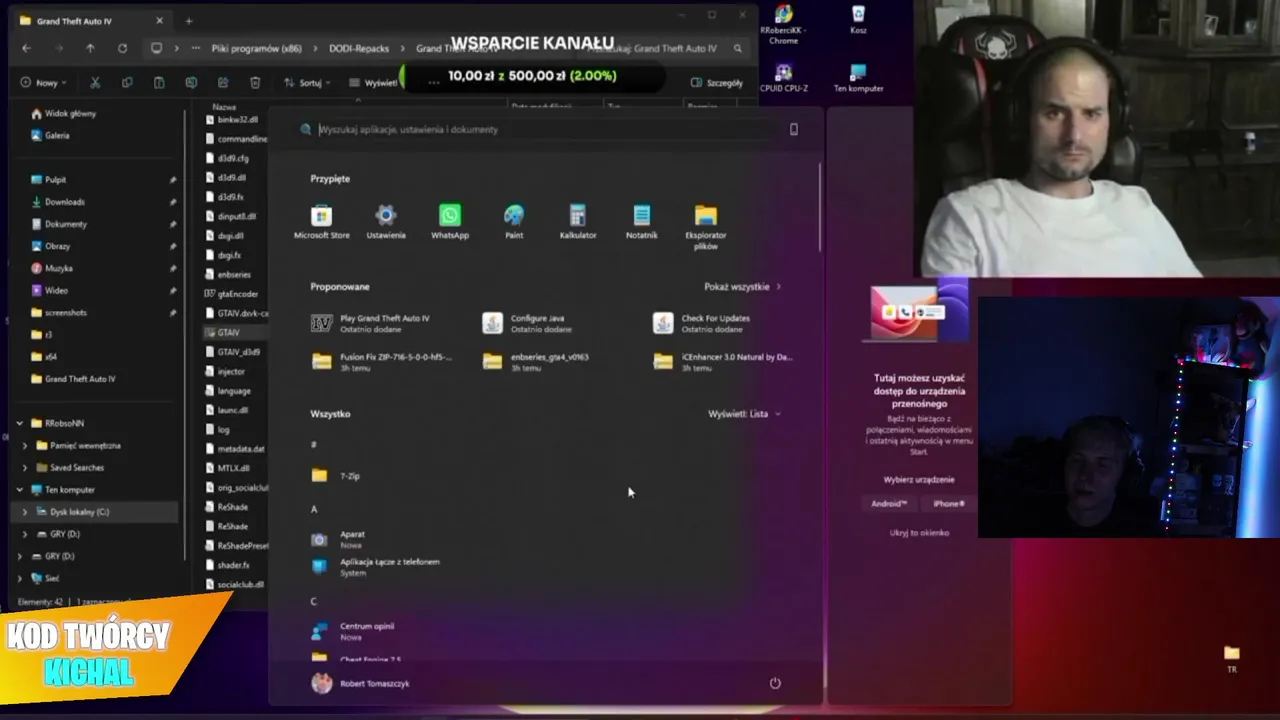Open Centrum opinii app
Screen dimensions: 1280x720
click(353, 631)
